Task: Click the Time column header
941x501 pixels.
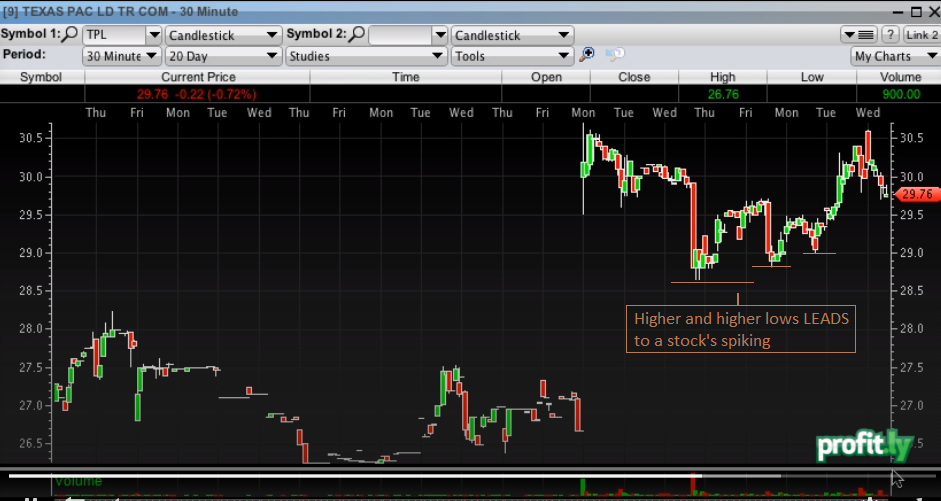Action: [406, 77]
